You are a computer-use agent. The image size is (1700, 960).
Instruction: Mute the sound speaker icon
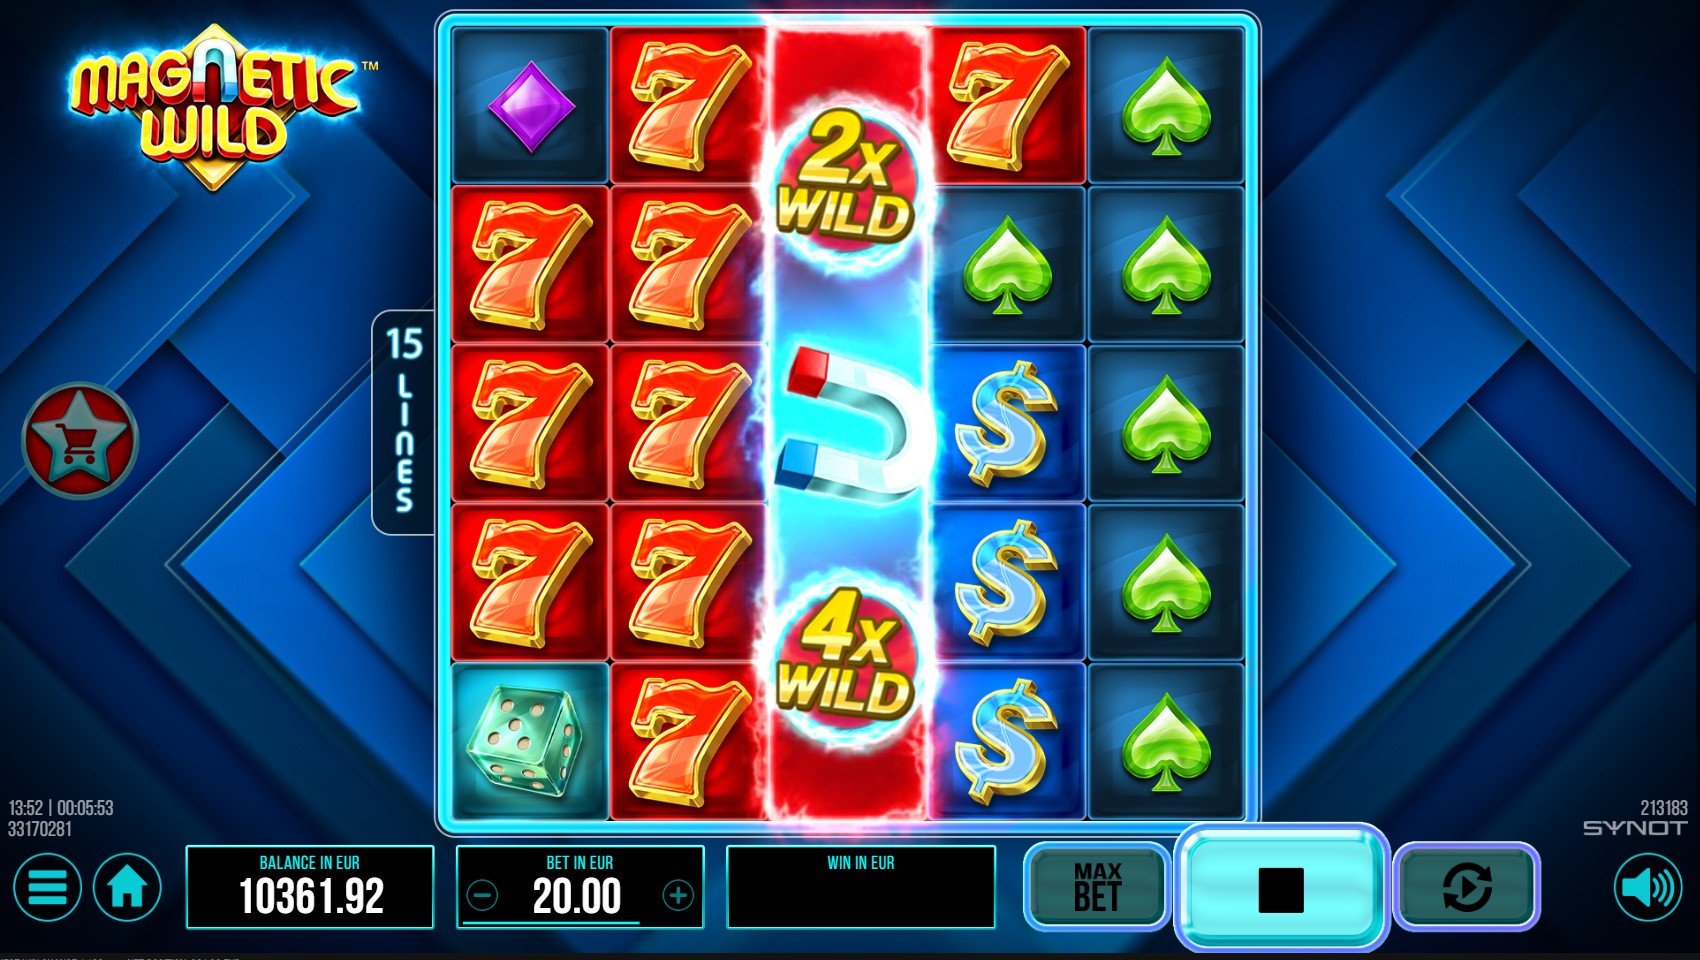click(1647, 887)
